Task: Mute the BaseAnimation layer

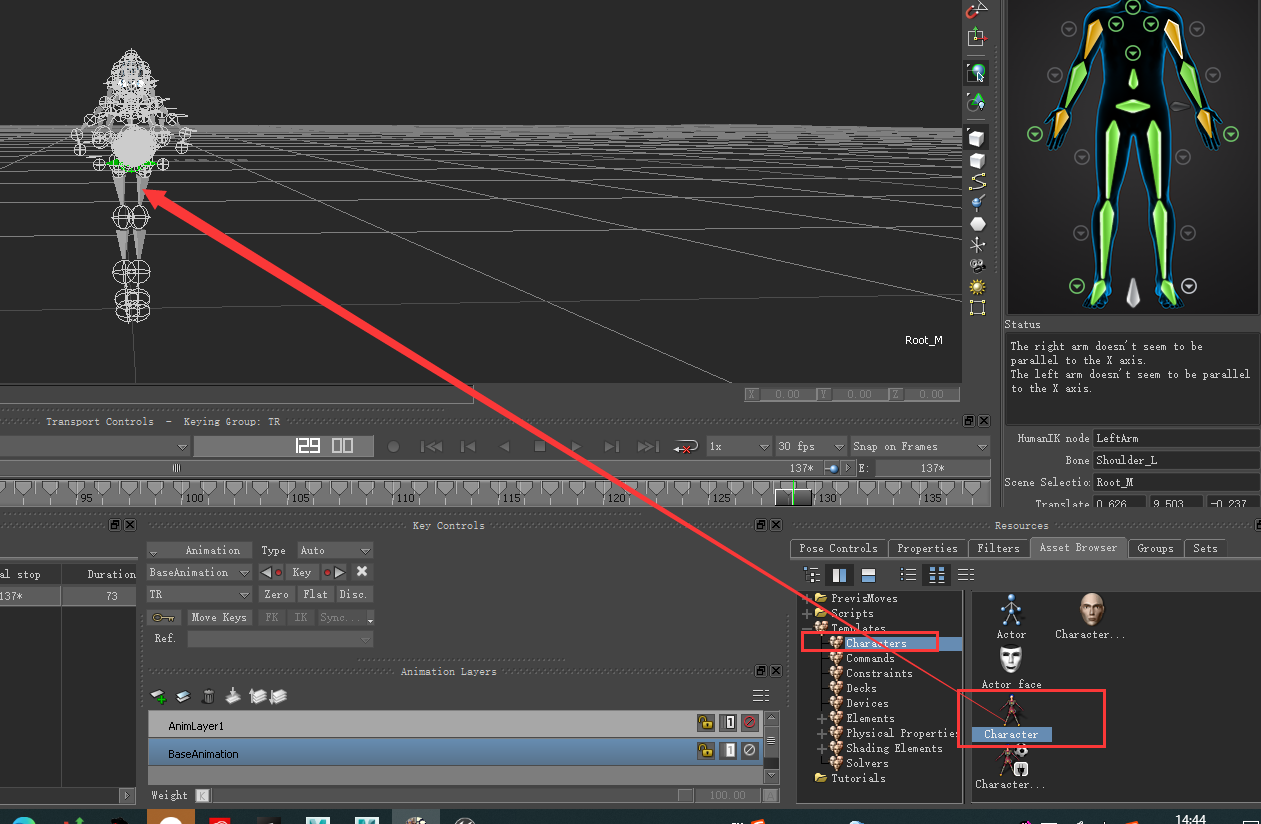Action: point(749,750)
